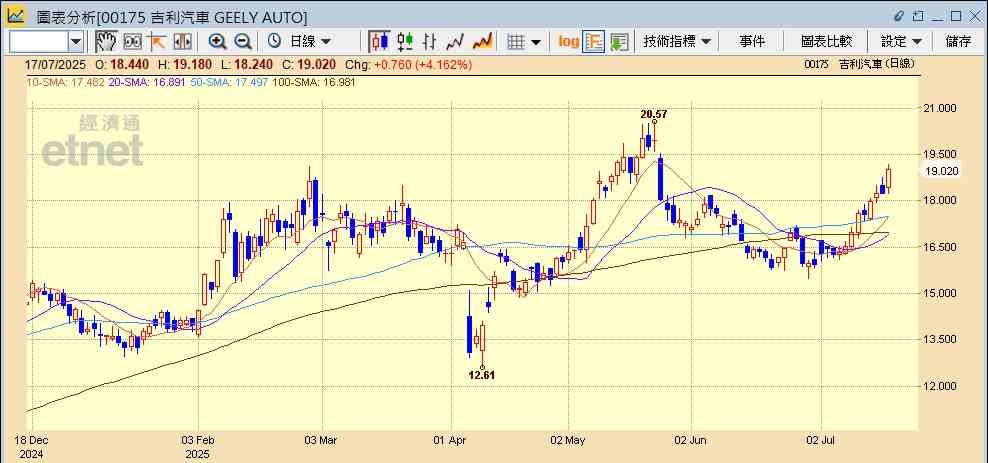The width and height of the screenshot is (988, 463).
Task: Click the grid lines icon
Action: click(x=516, y=42)
